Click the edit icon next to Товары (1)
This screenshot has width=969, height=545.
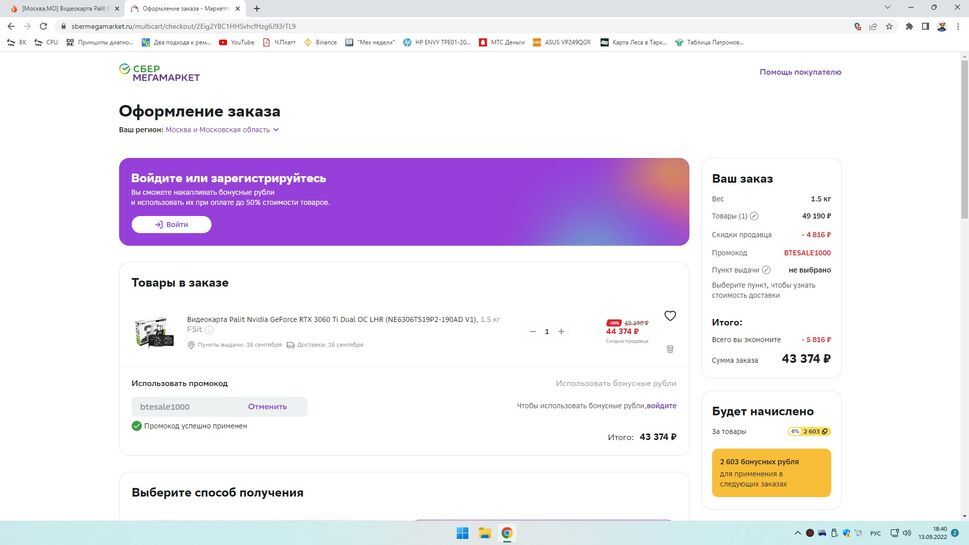(754, 216)
